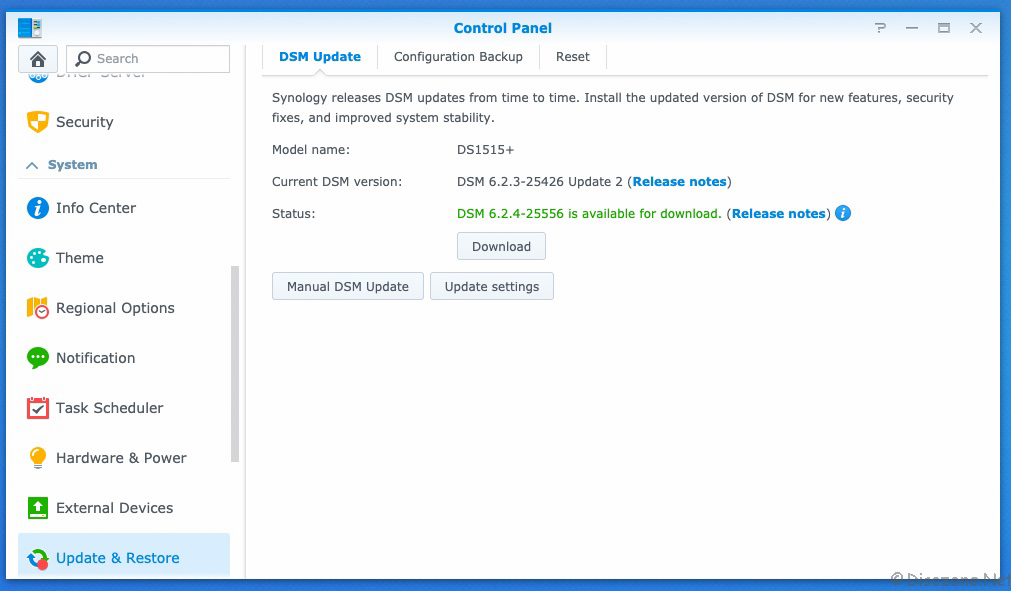This screenshot has height=591, width=1011.
Task: Open Update settings button
Action: pyautogui.click(x=492, y=286)
